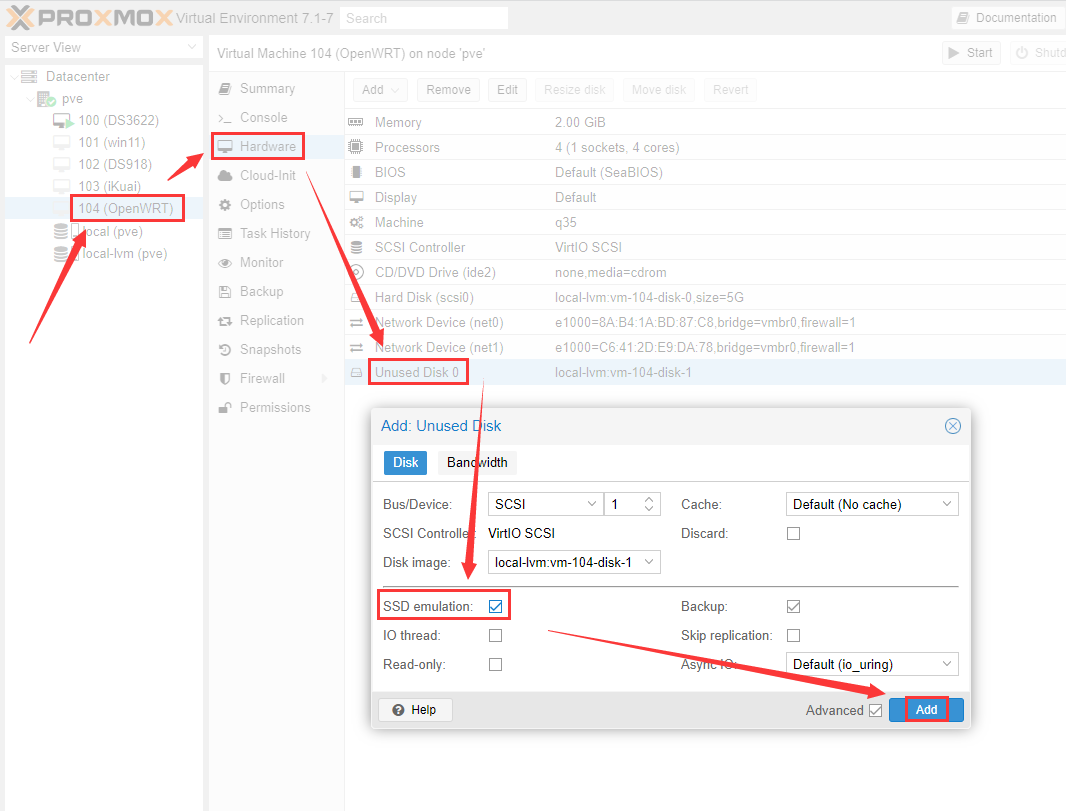Expand the Disk image dropdown

point(574,562)
